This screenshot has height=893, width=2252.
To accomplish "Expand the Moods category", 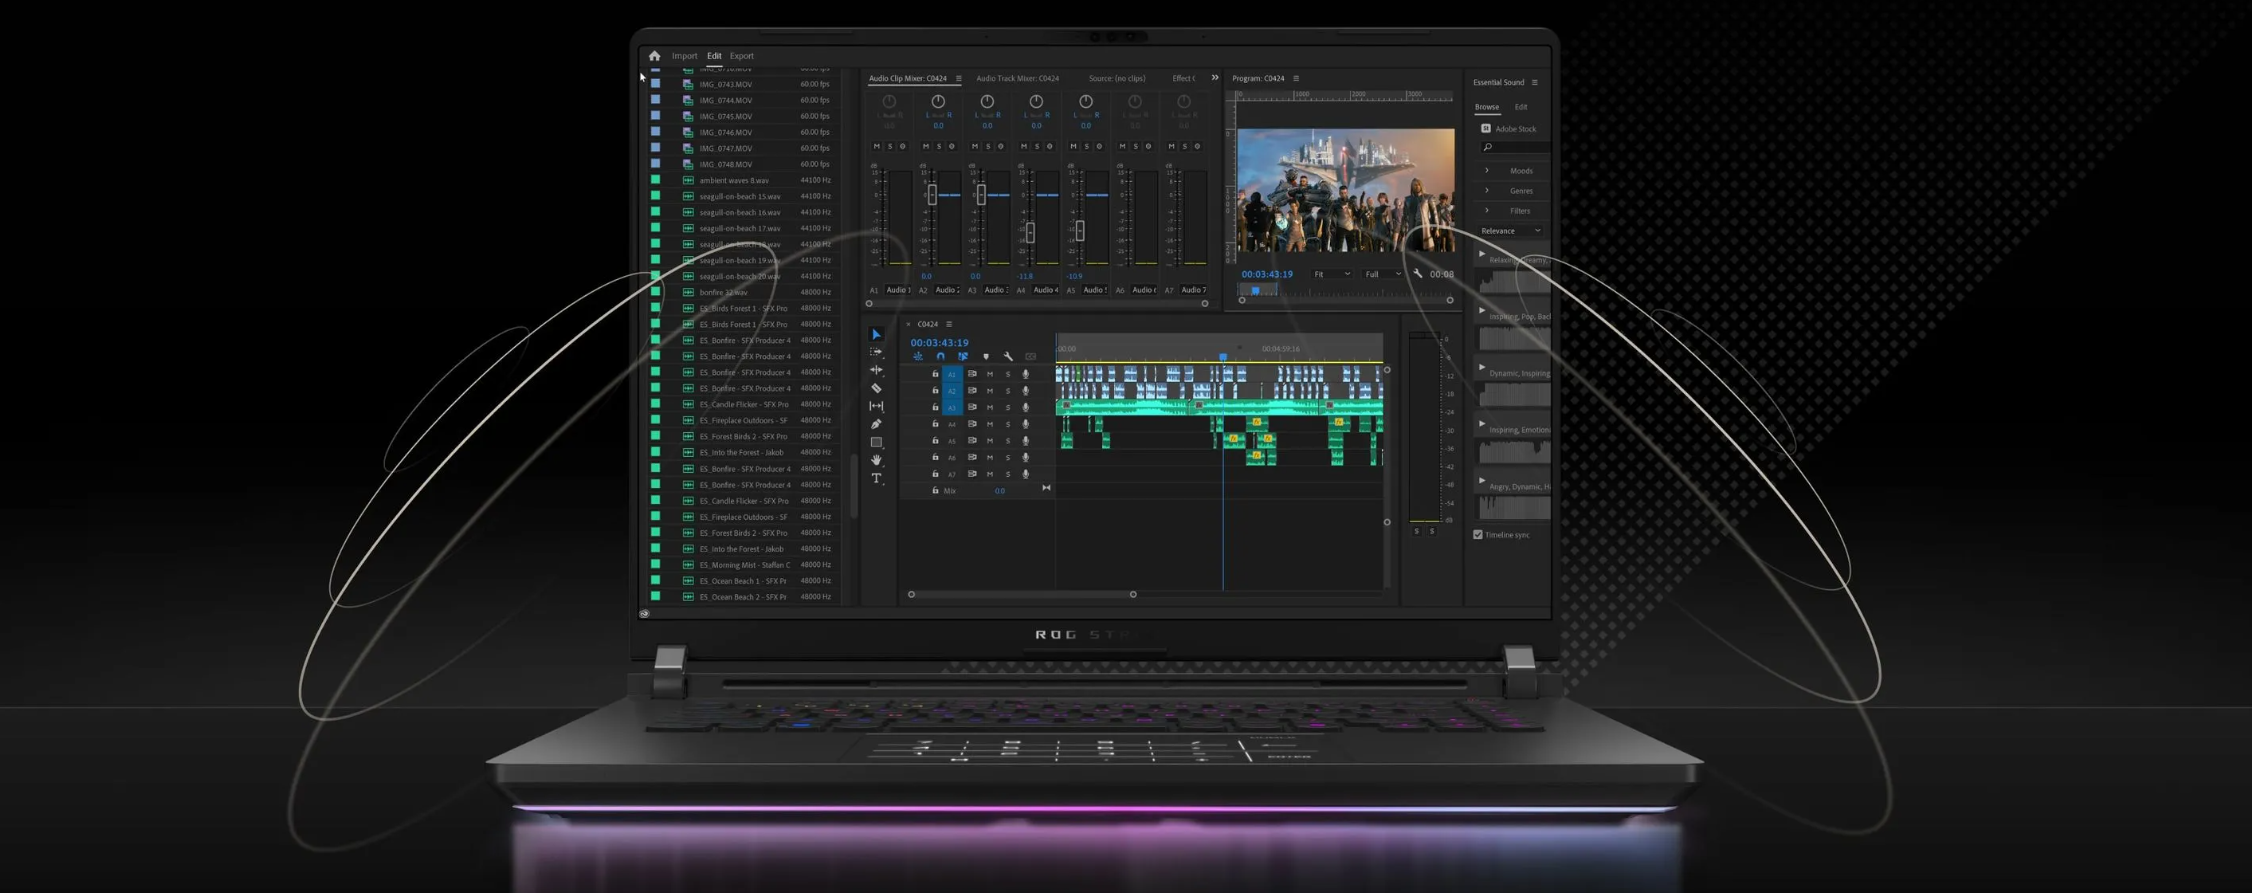I will pos(1487,171).
